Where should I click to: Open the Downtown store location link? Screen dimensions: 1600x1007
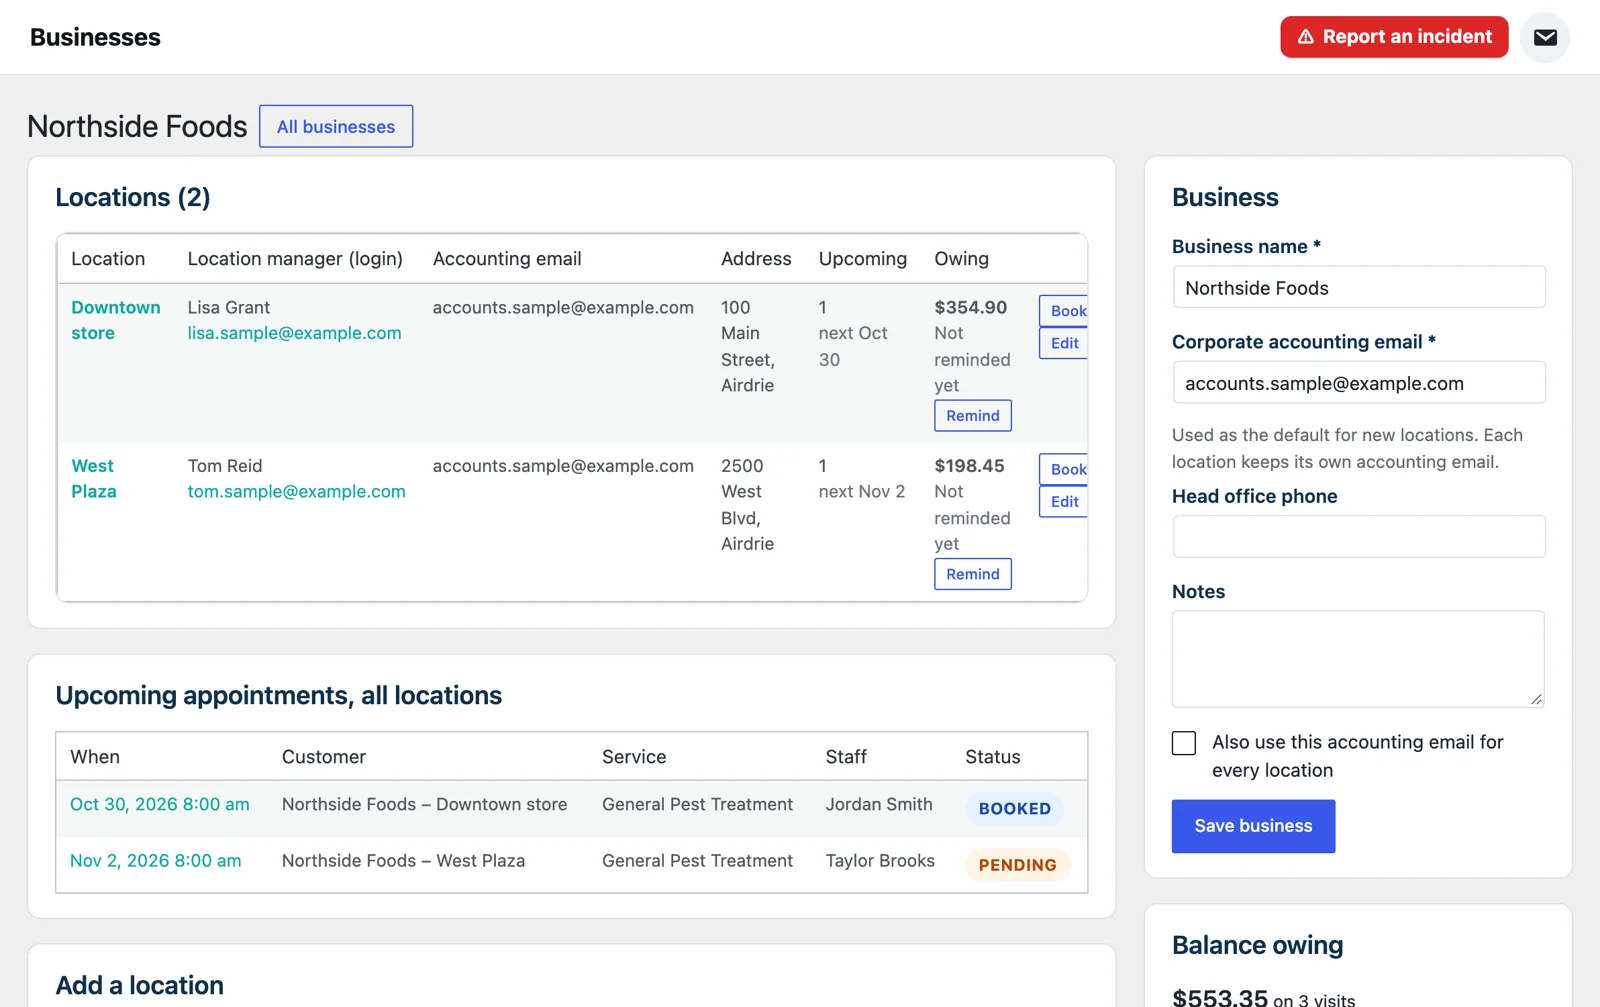pos(116,320)
